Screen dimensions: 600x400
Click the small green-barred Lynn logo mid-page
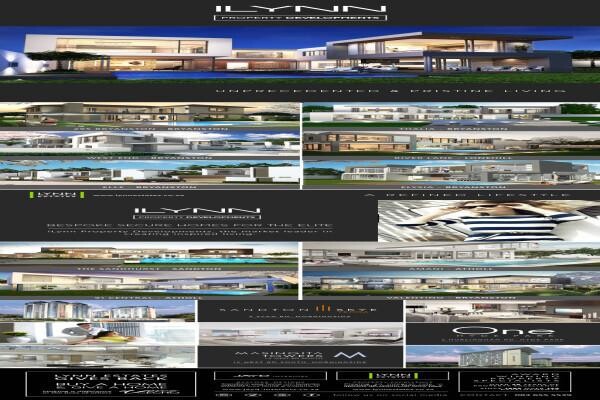coord(57,195)
